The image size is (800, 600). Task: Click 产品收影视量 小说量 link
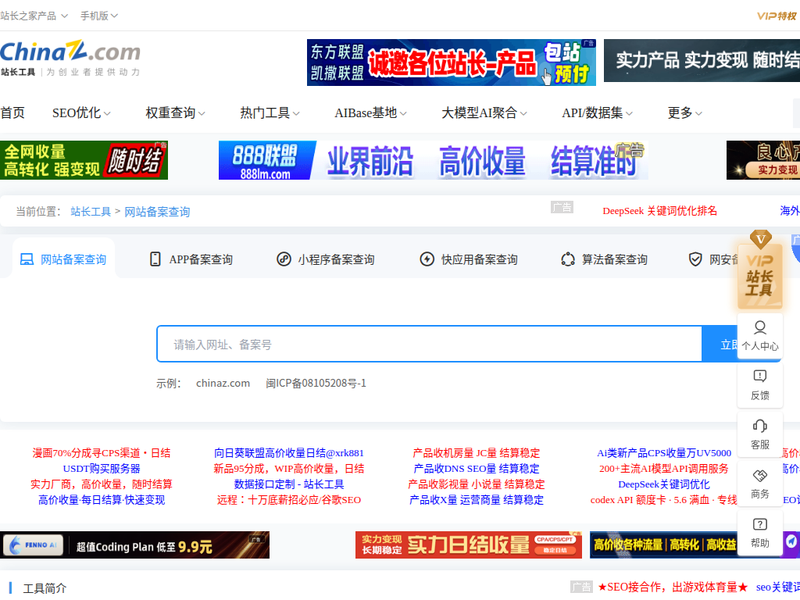(476, 484)
